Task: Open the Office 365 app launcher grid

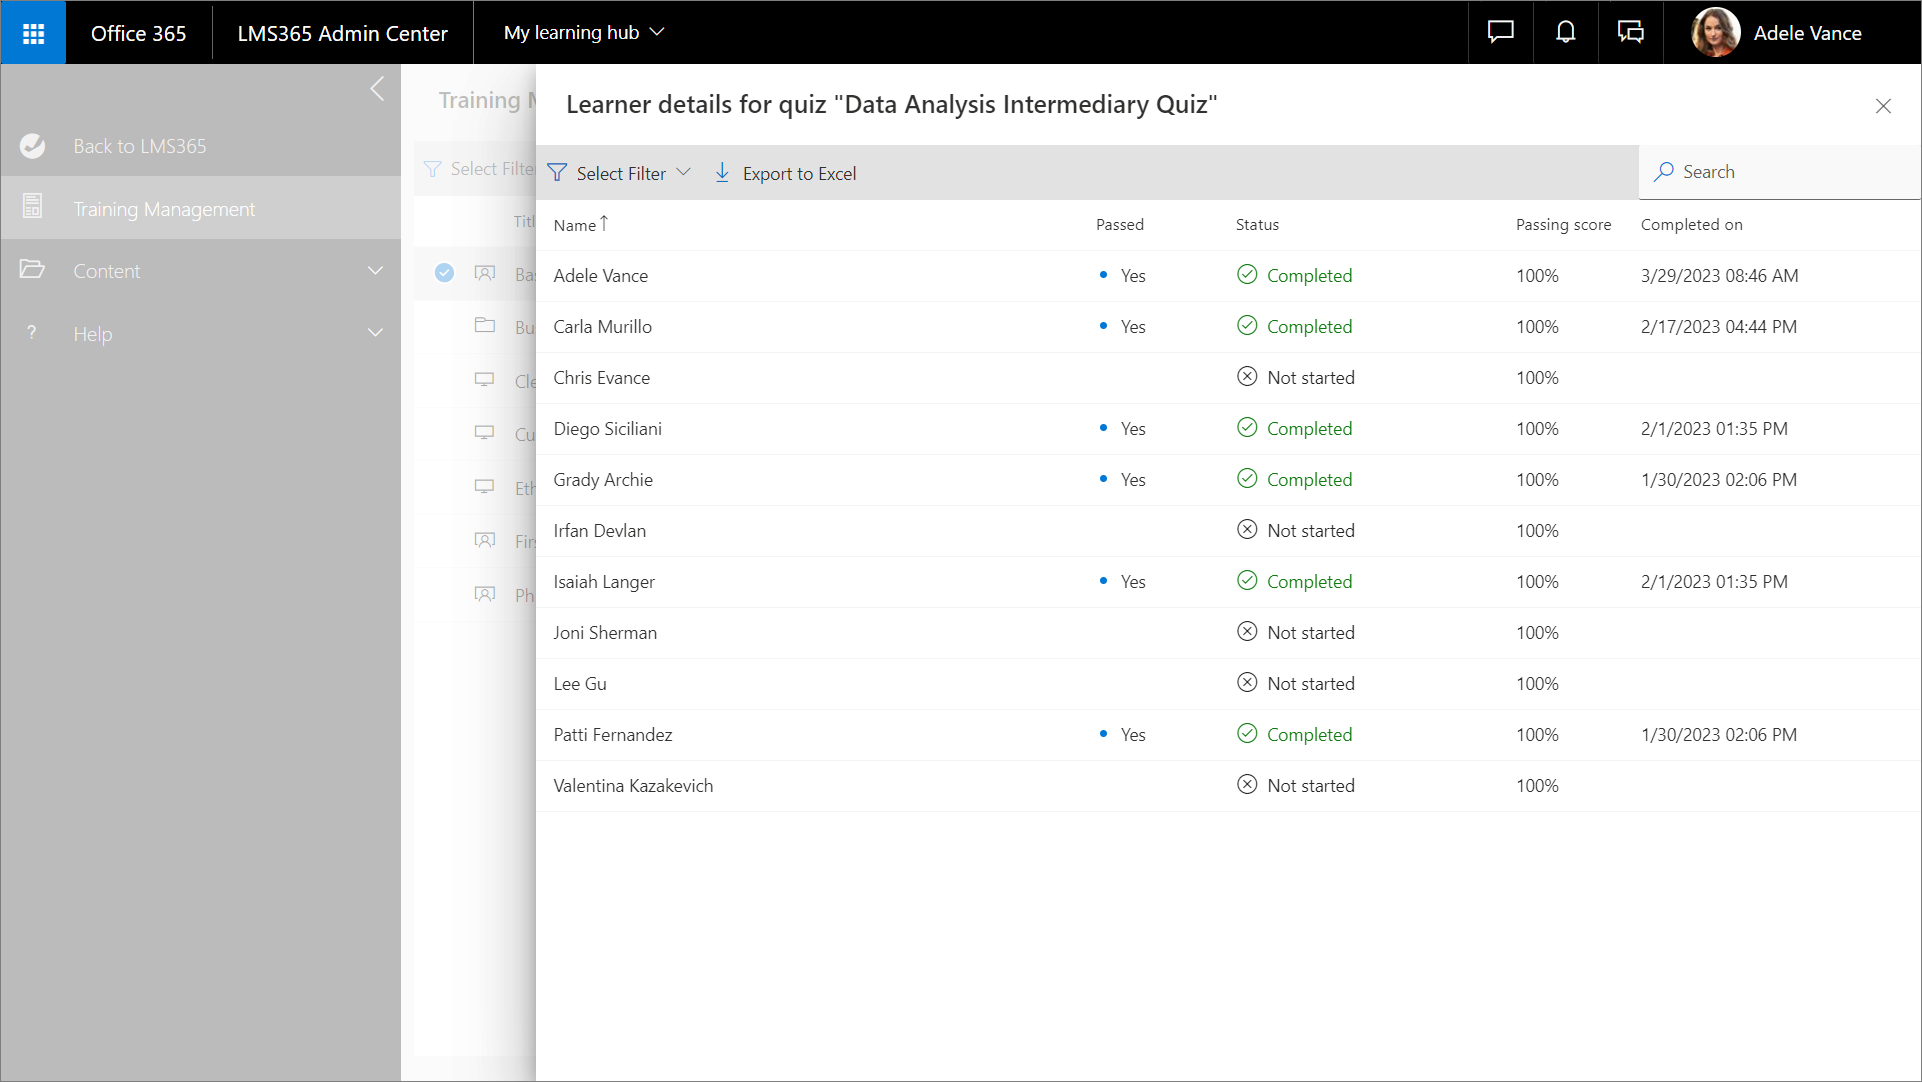Action: coord(33,33)
